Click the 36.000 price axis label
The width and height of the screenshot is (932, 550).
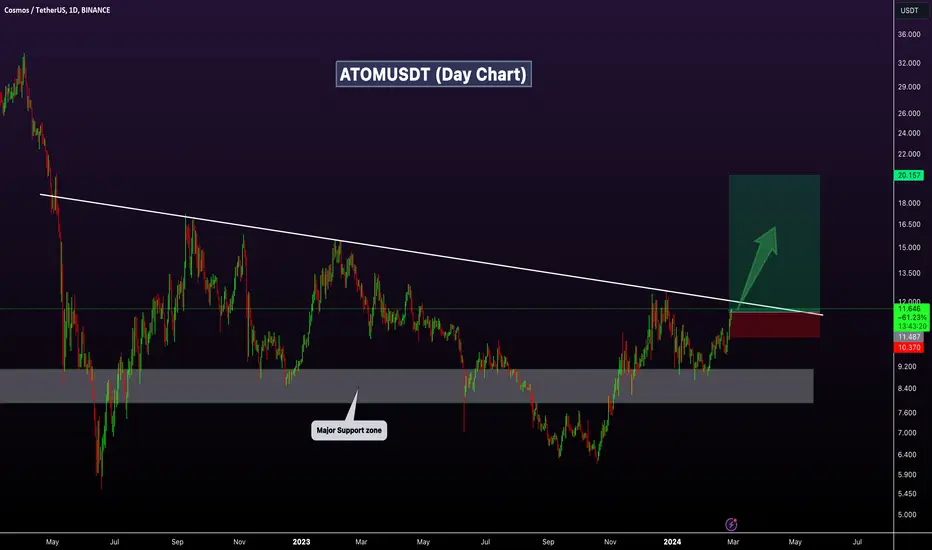909,34
